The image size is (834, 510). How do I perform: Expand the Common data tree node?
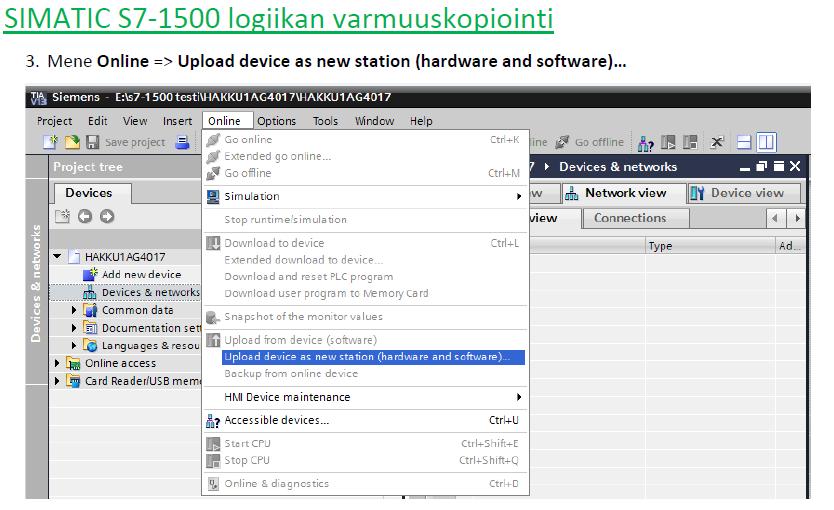[x=74, y=310]
